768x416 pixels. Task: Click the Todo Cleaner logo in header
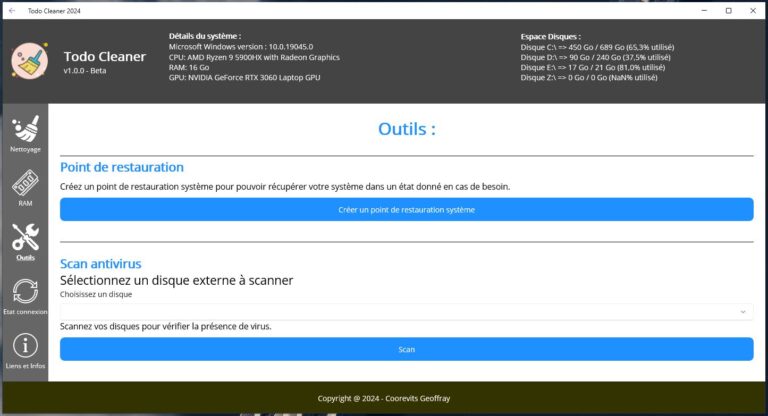point(30,61)
